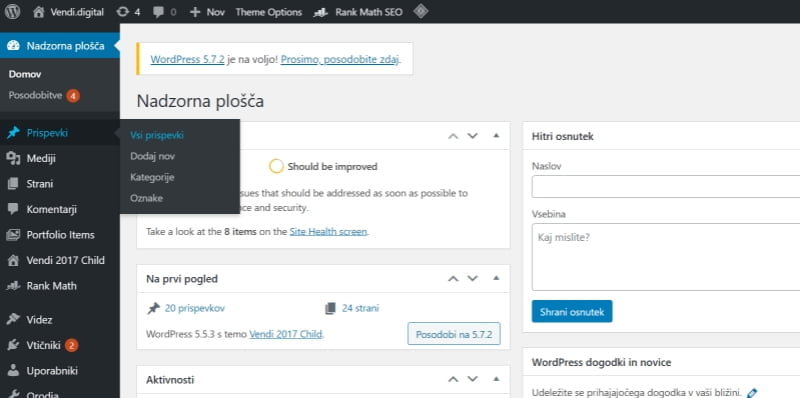Open the comments bubble in admin bar
This screenshot has height=398, width=800.
[164, 12]
